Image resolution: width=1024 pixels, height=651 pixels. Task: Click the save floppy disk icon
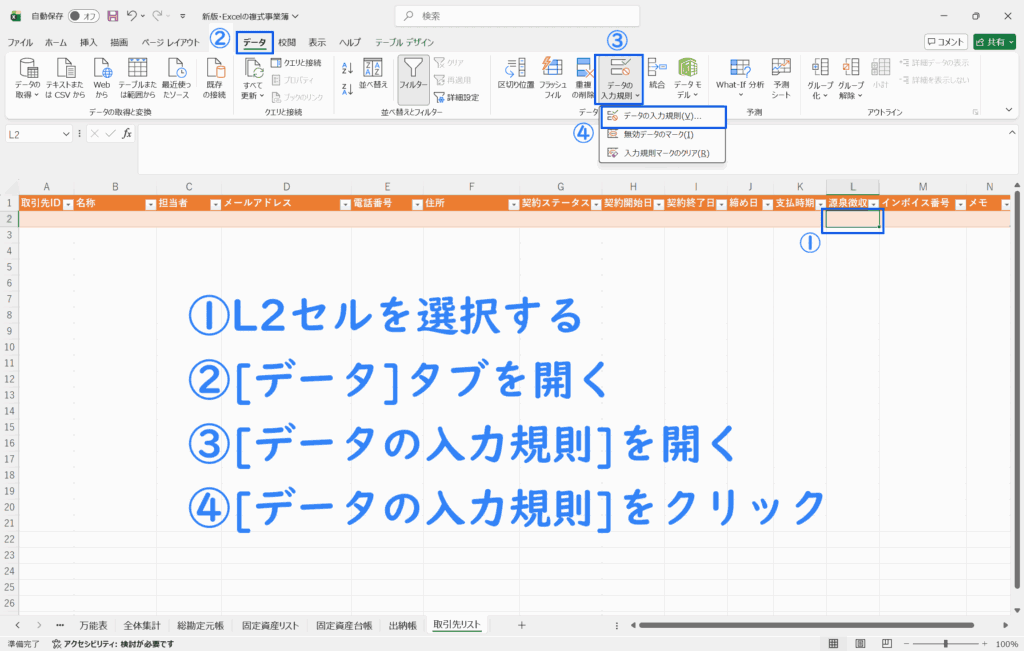click(112, 16)
